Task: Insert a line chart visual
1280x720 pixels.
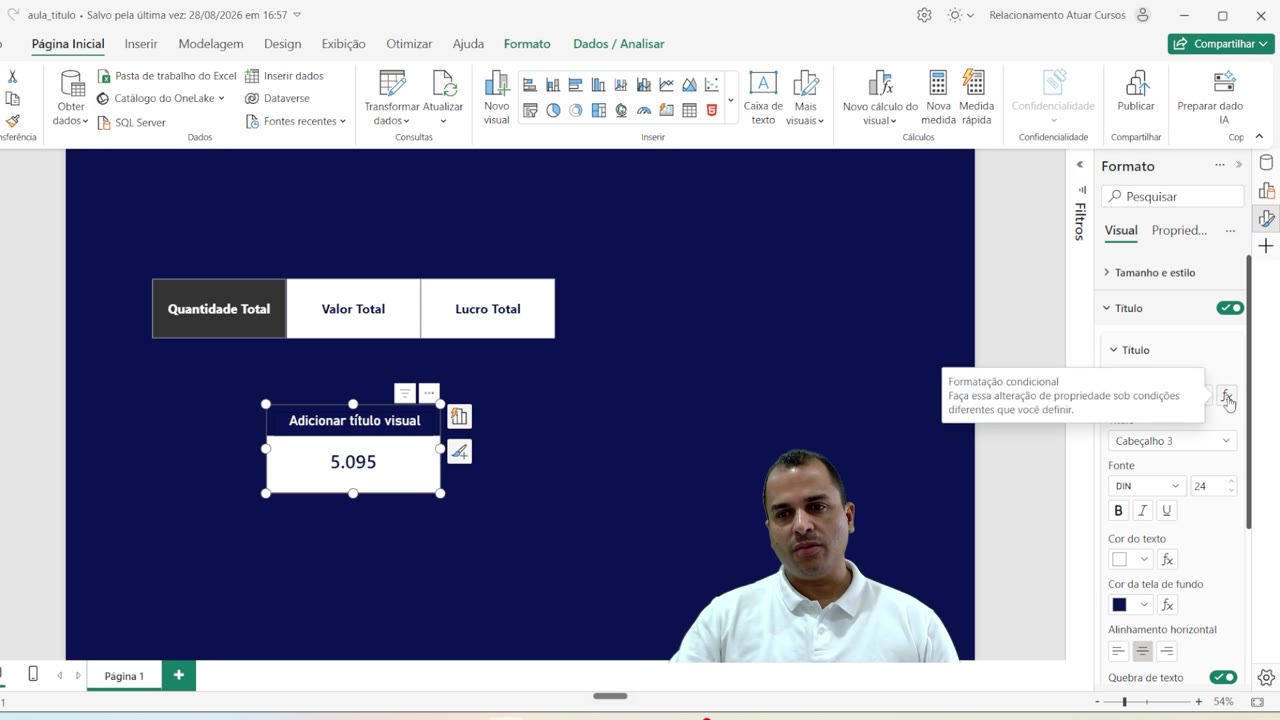Action: [666, 85]
